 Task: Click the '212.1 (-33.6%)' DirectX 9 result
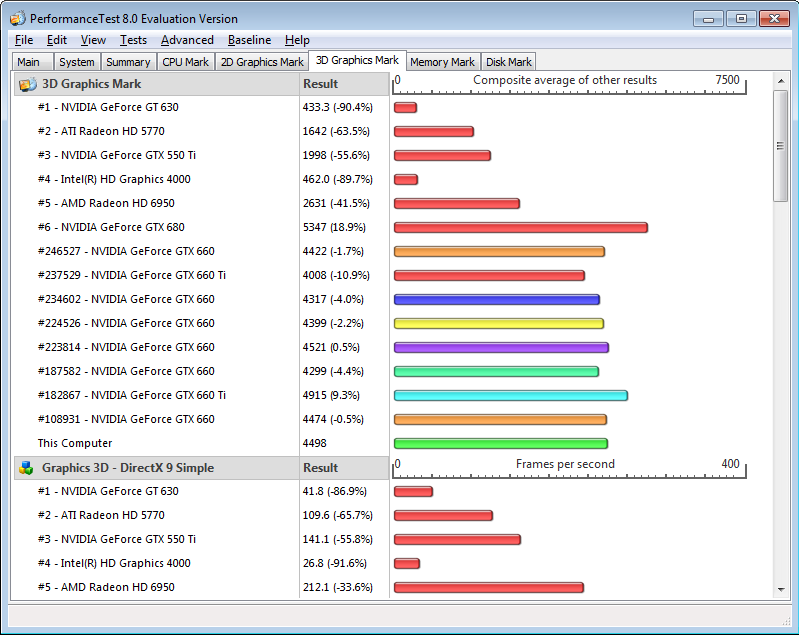[x=337, y=587]
